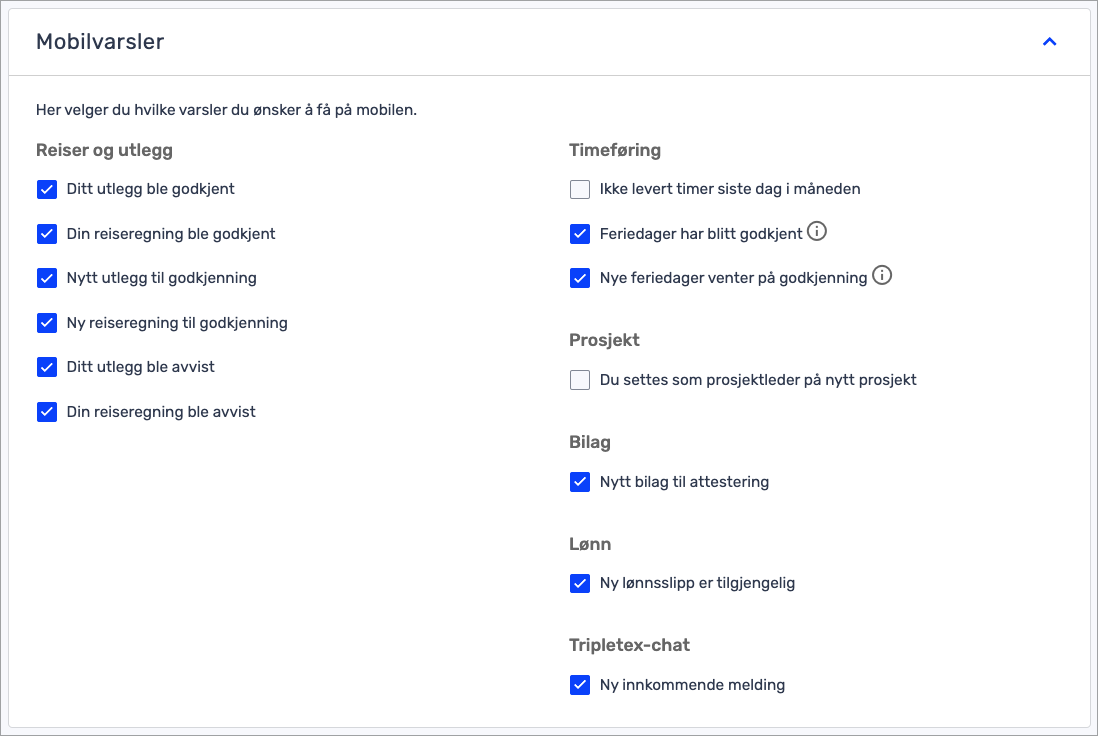Click the Ny lønnsslipp er tilgjengelig label

click(x=697, y=583)
